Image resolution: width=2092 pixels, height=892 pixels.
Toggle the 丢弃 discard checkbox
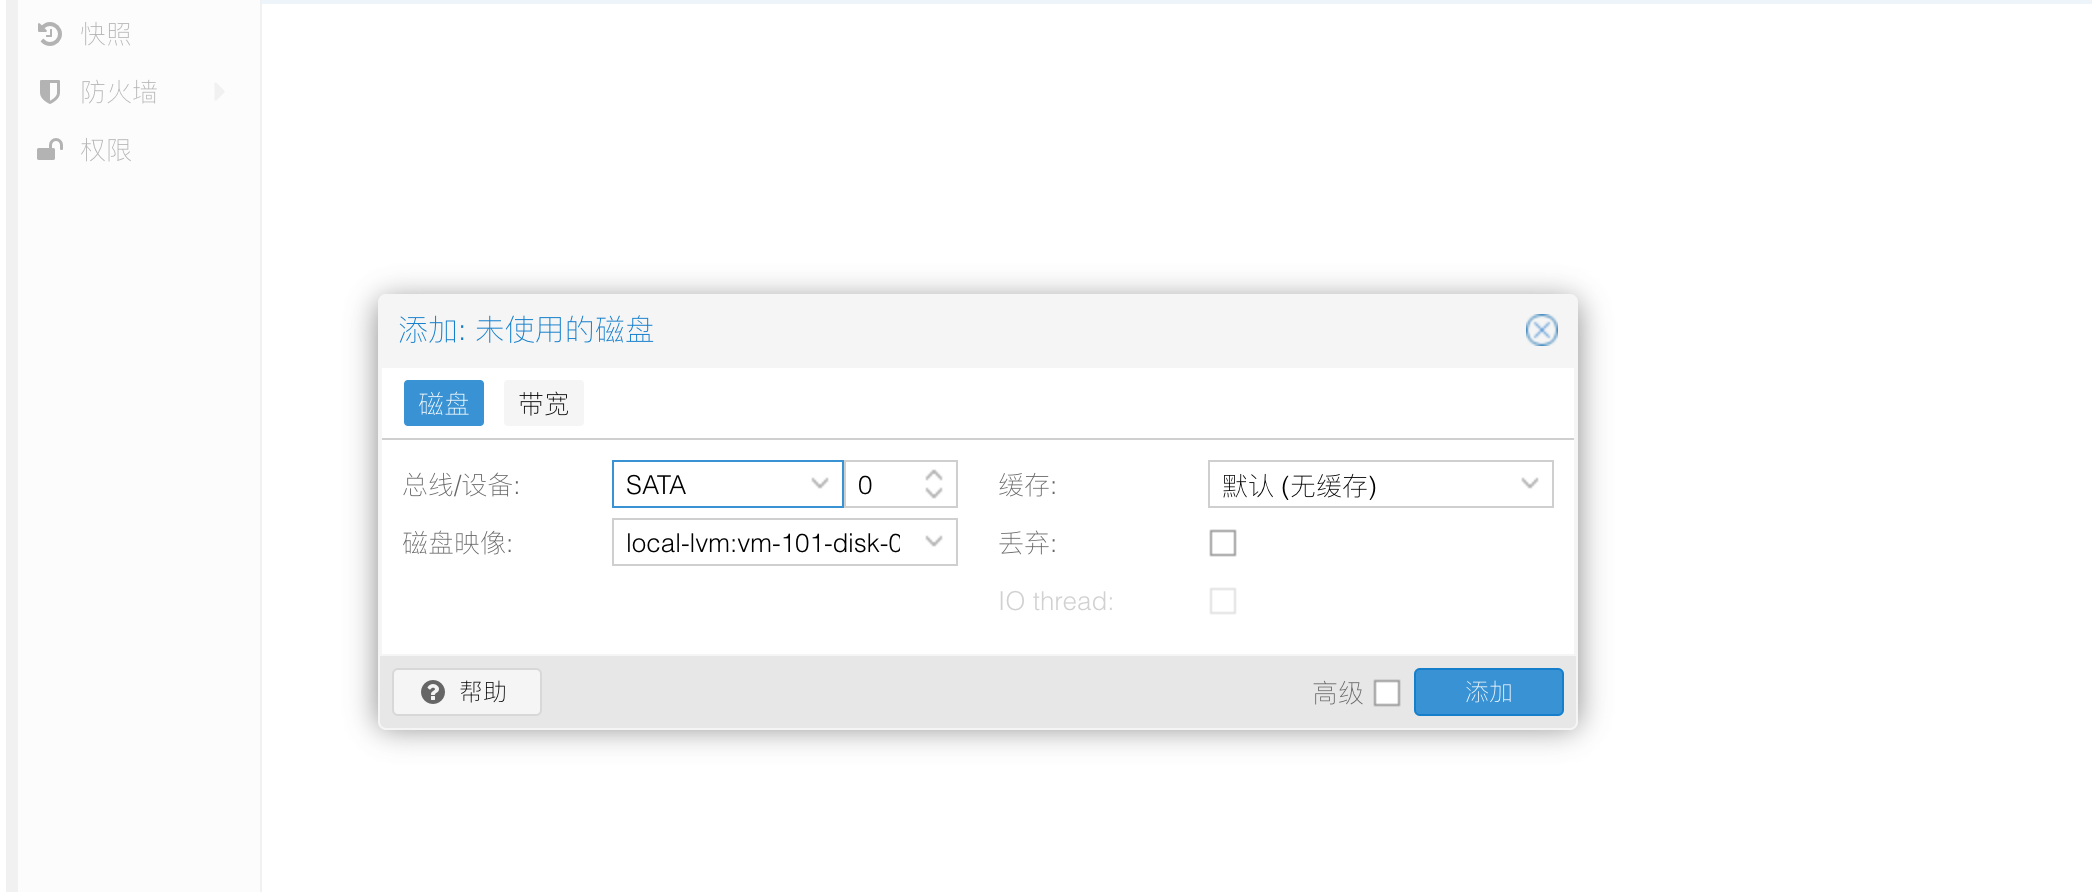pyautogui.click(x=1223, y=543)
